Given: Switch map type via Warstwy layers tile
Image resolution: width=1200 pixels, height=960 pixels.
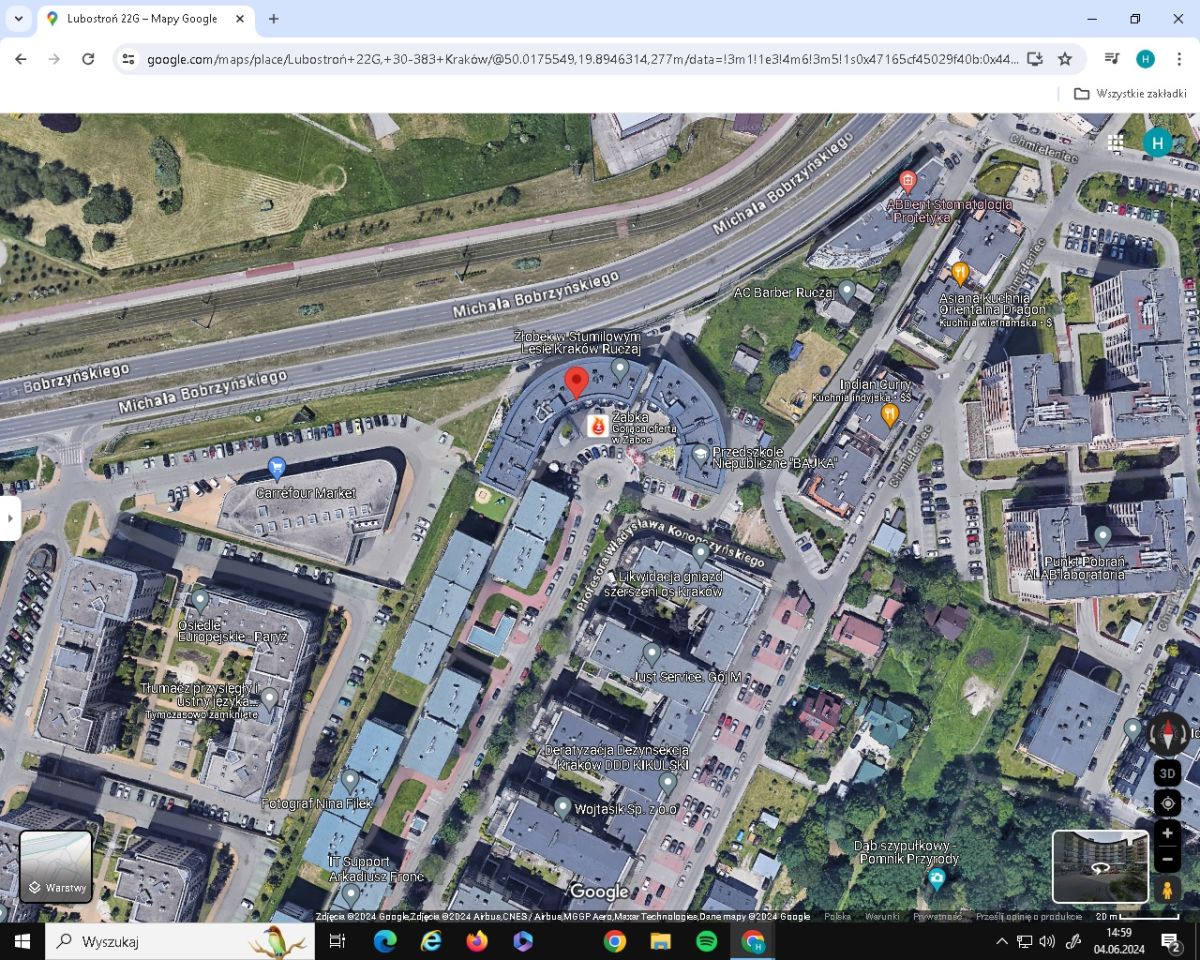Looking at the screenshot, I should click(x=56, y=866).
